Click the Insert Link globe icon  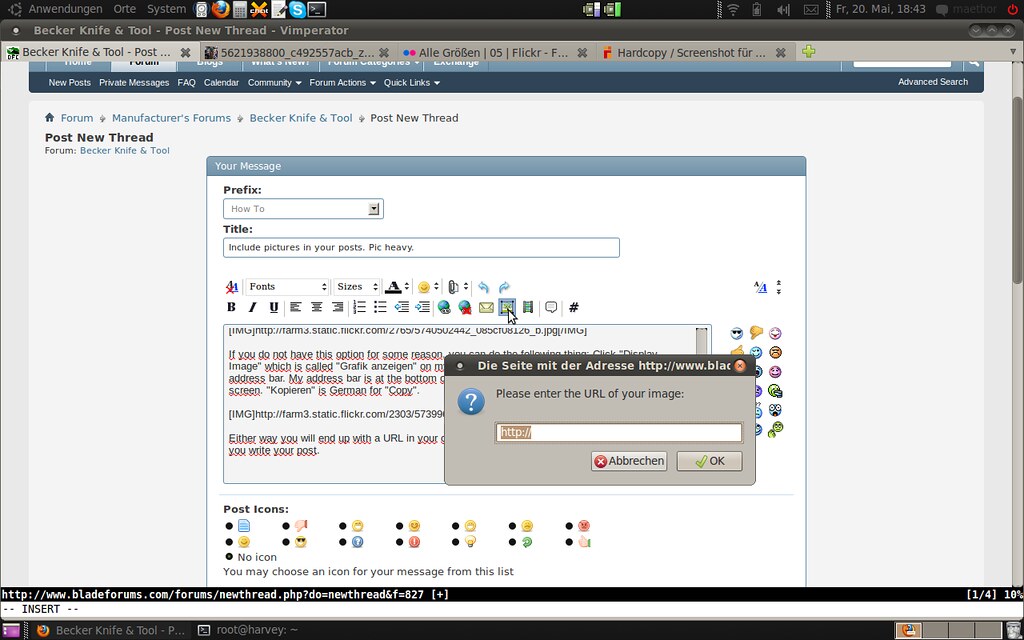[x=444, y=307]
